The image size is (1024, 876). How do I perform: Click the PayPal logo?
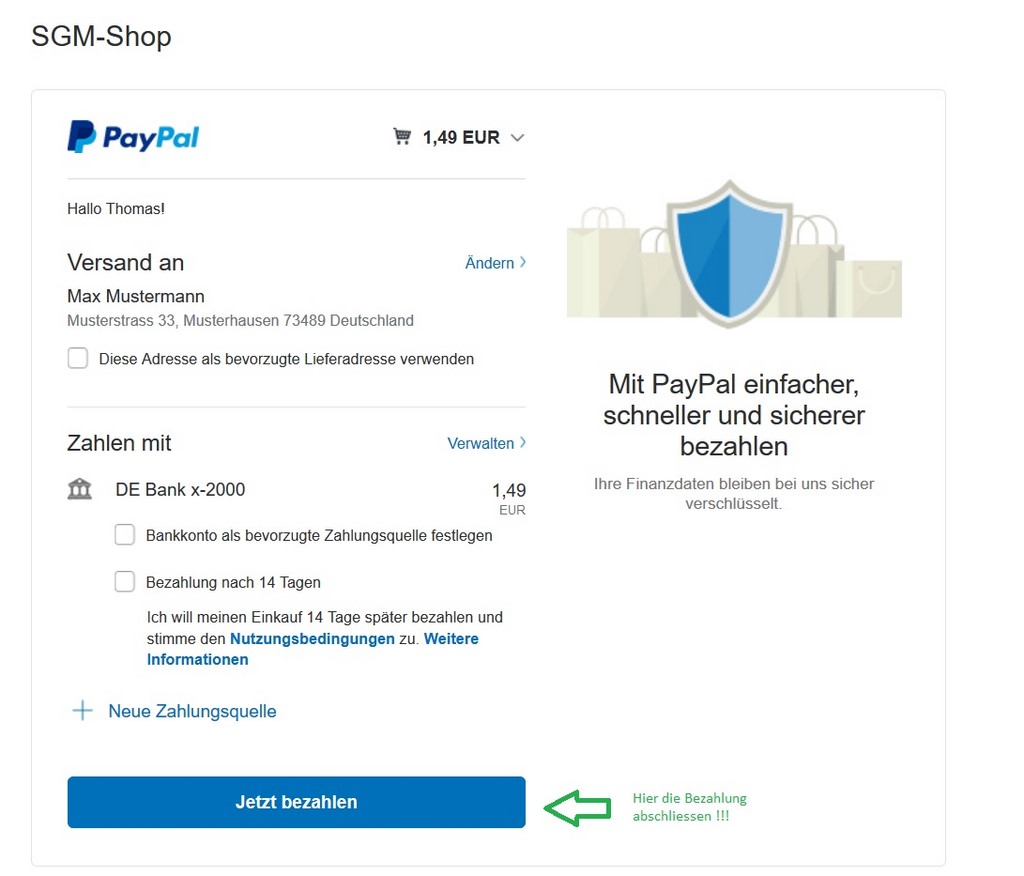133,137
